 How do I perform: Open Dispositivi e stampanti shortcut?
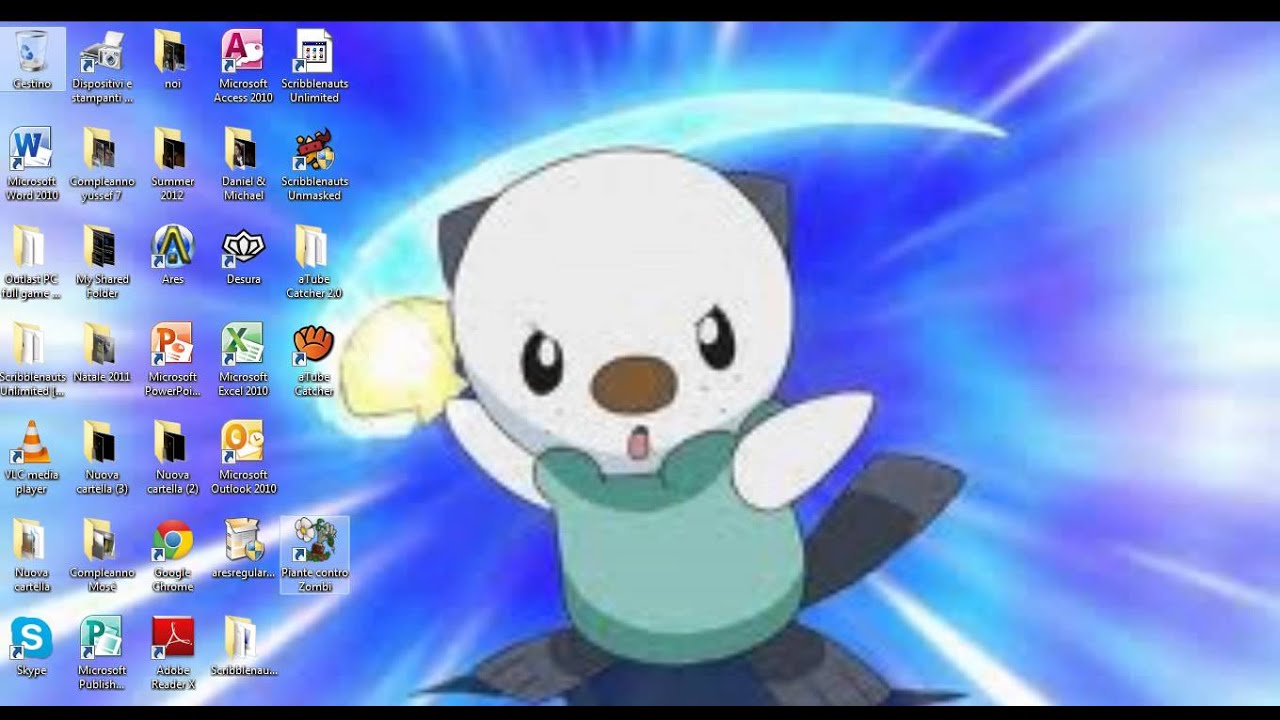pyautogui.click(x=102, y=67)
